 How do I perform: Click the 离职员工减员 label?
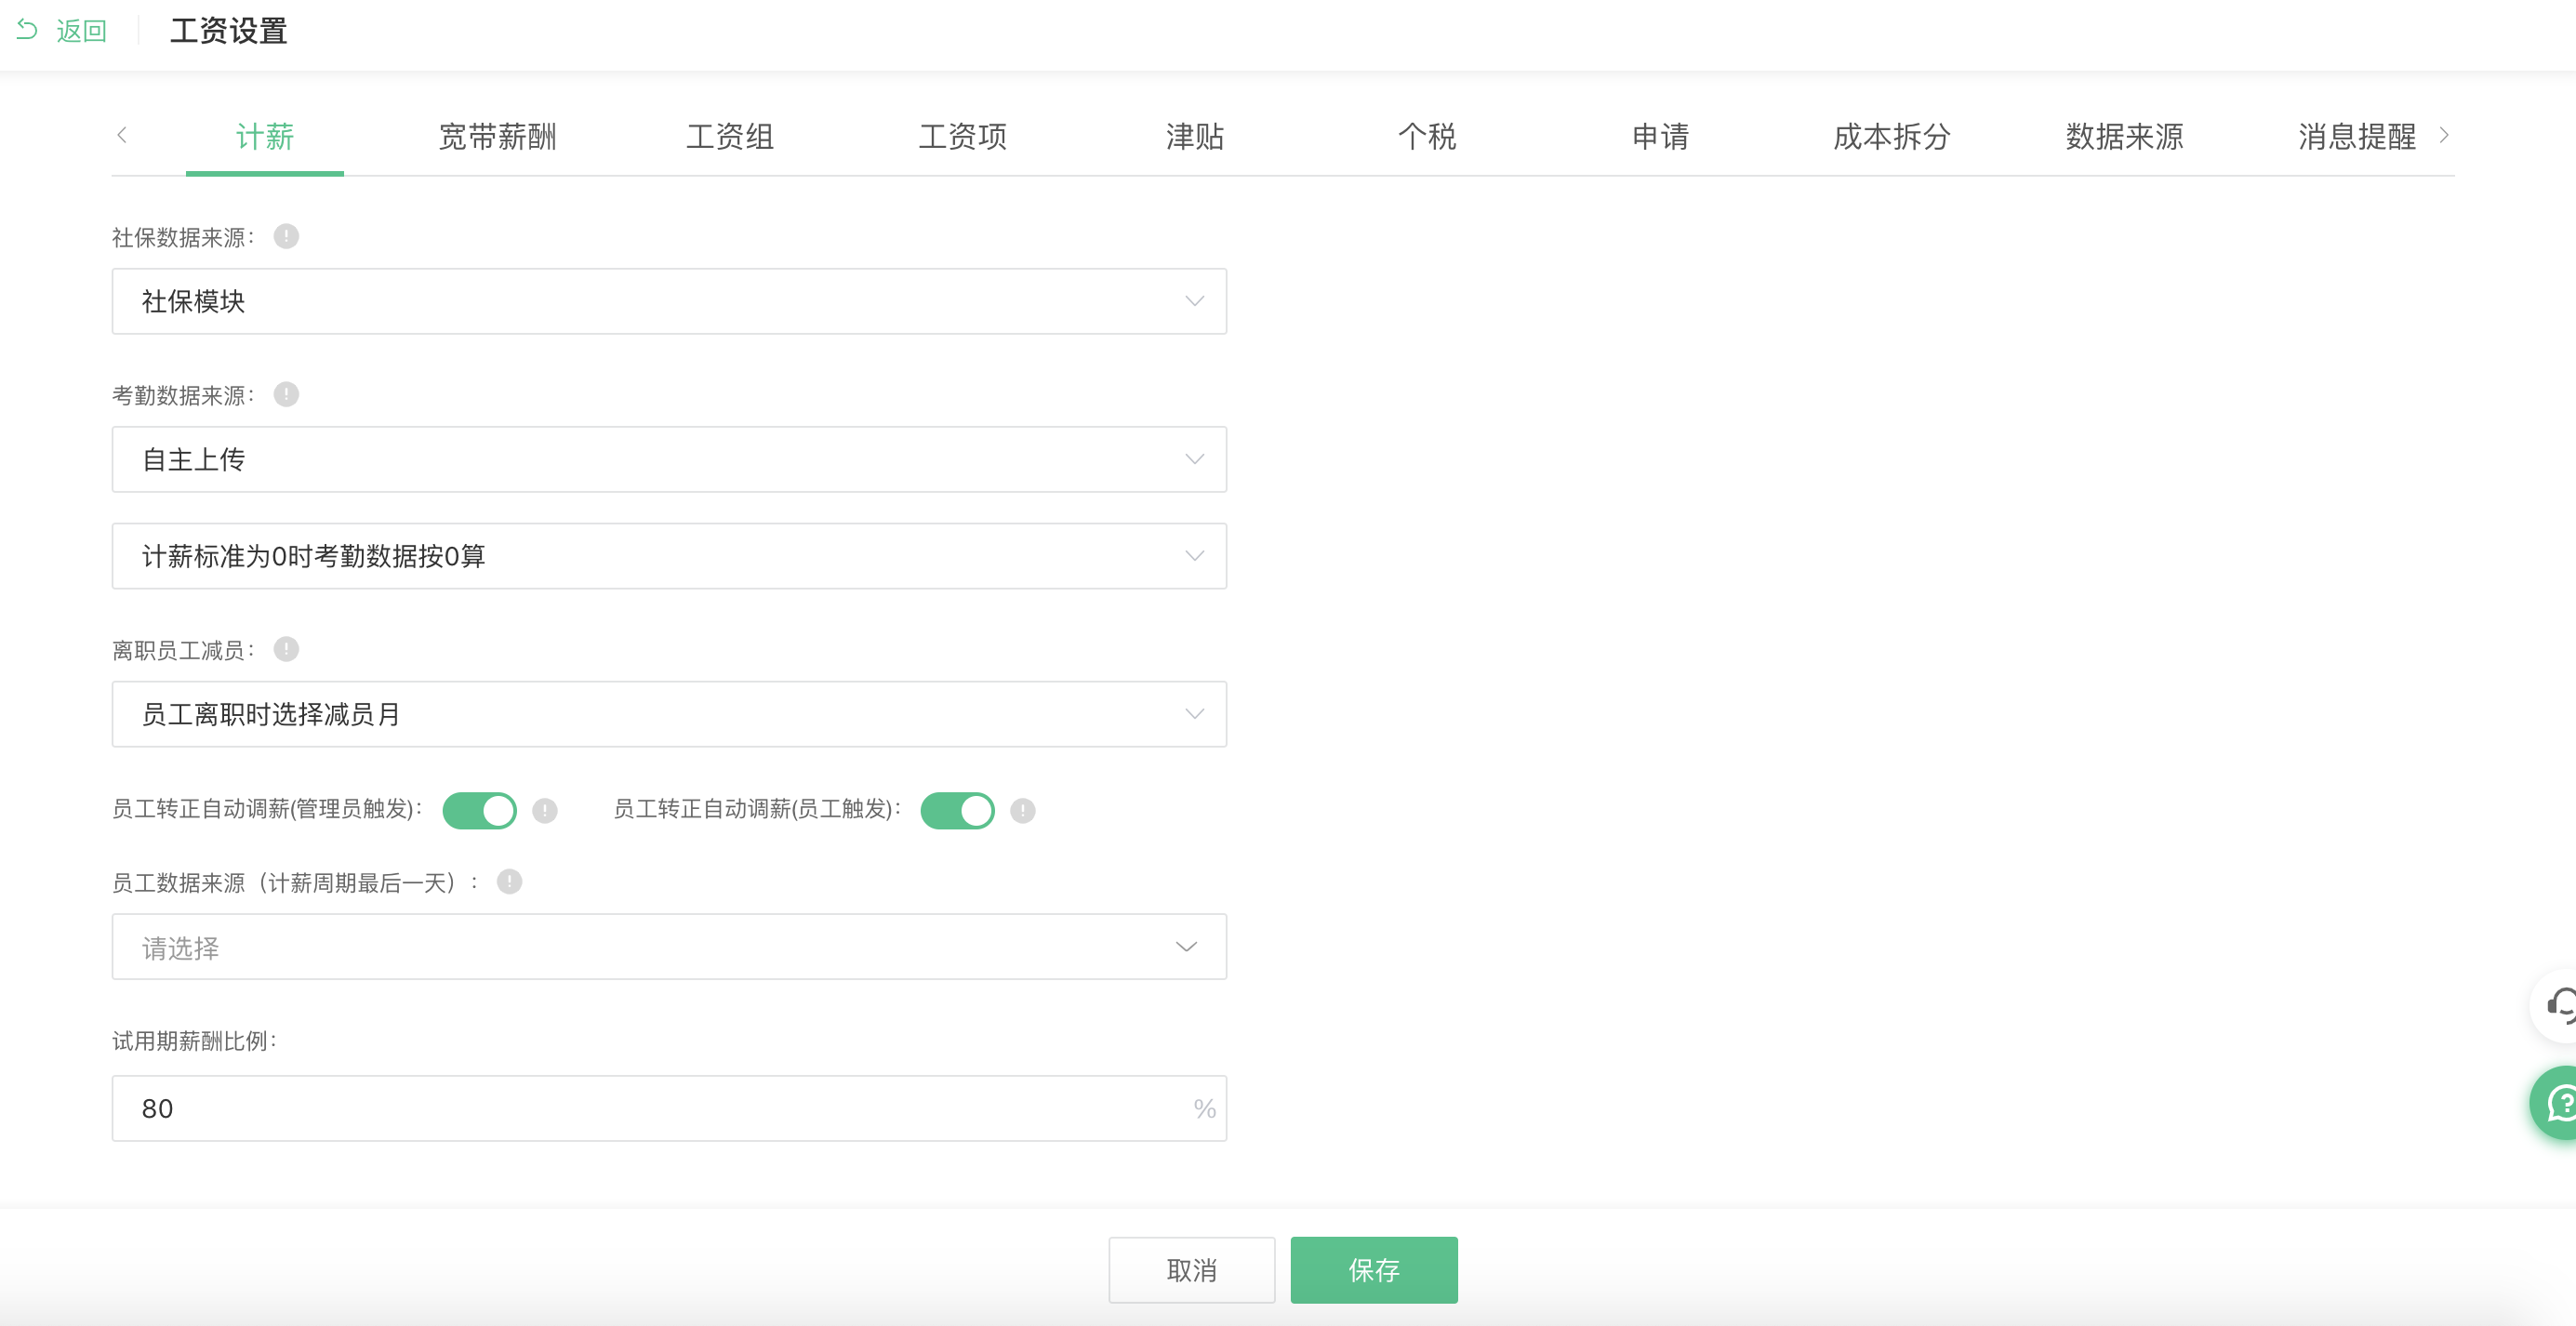point(183,650)
